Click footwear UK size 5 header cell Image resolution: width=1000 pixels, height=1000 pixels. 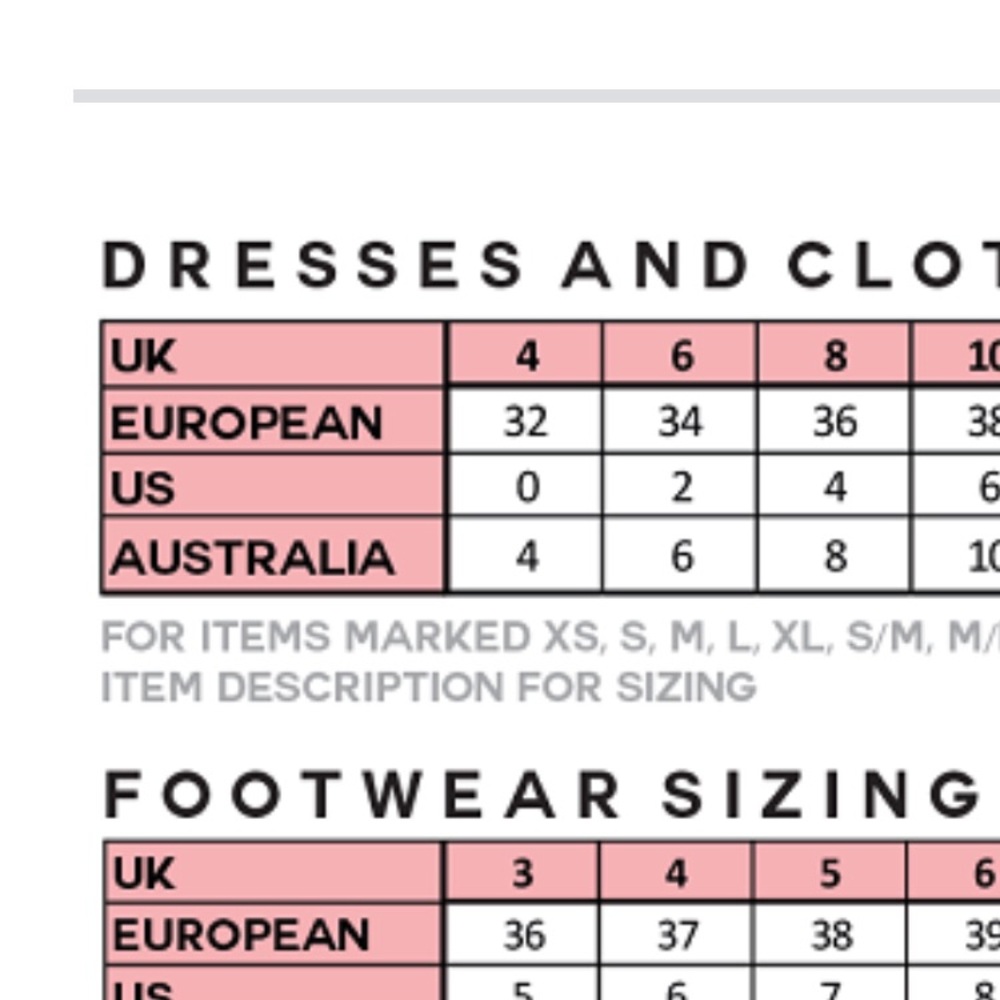click(x=830, y=872)
